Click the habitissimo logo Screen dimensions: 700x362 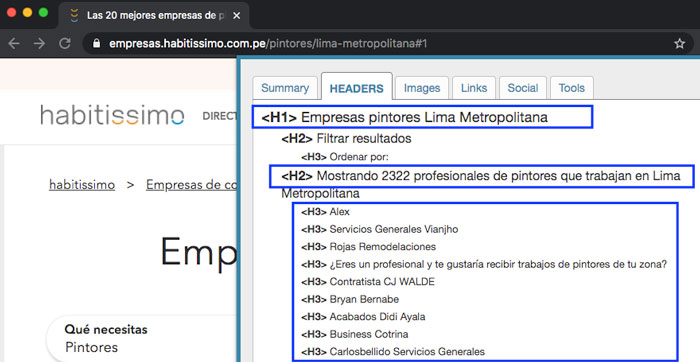point(112,115)
